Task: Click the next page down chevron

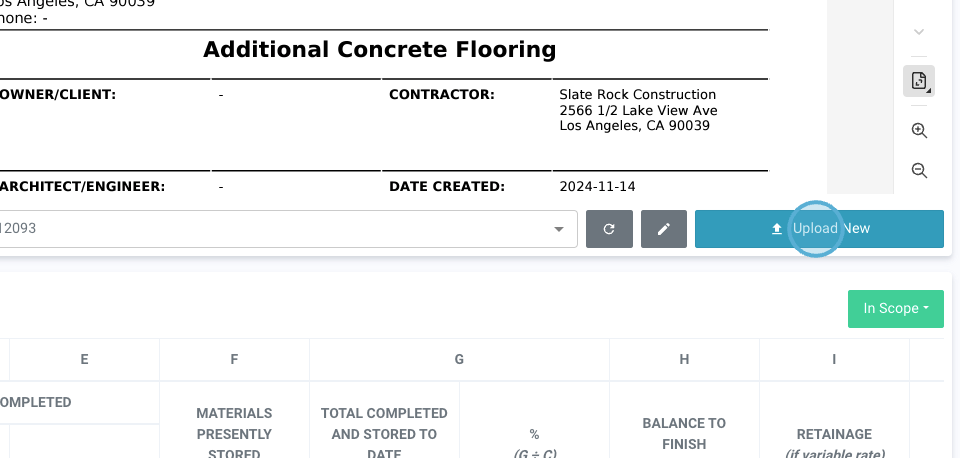Action: point(919,32)
